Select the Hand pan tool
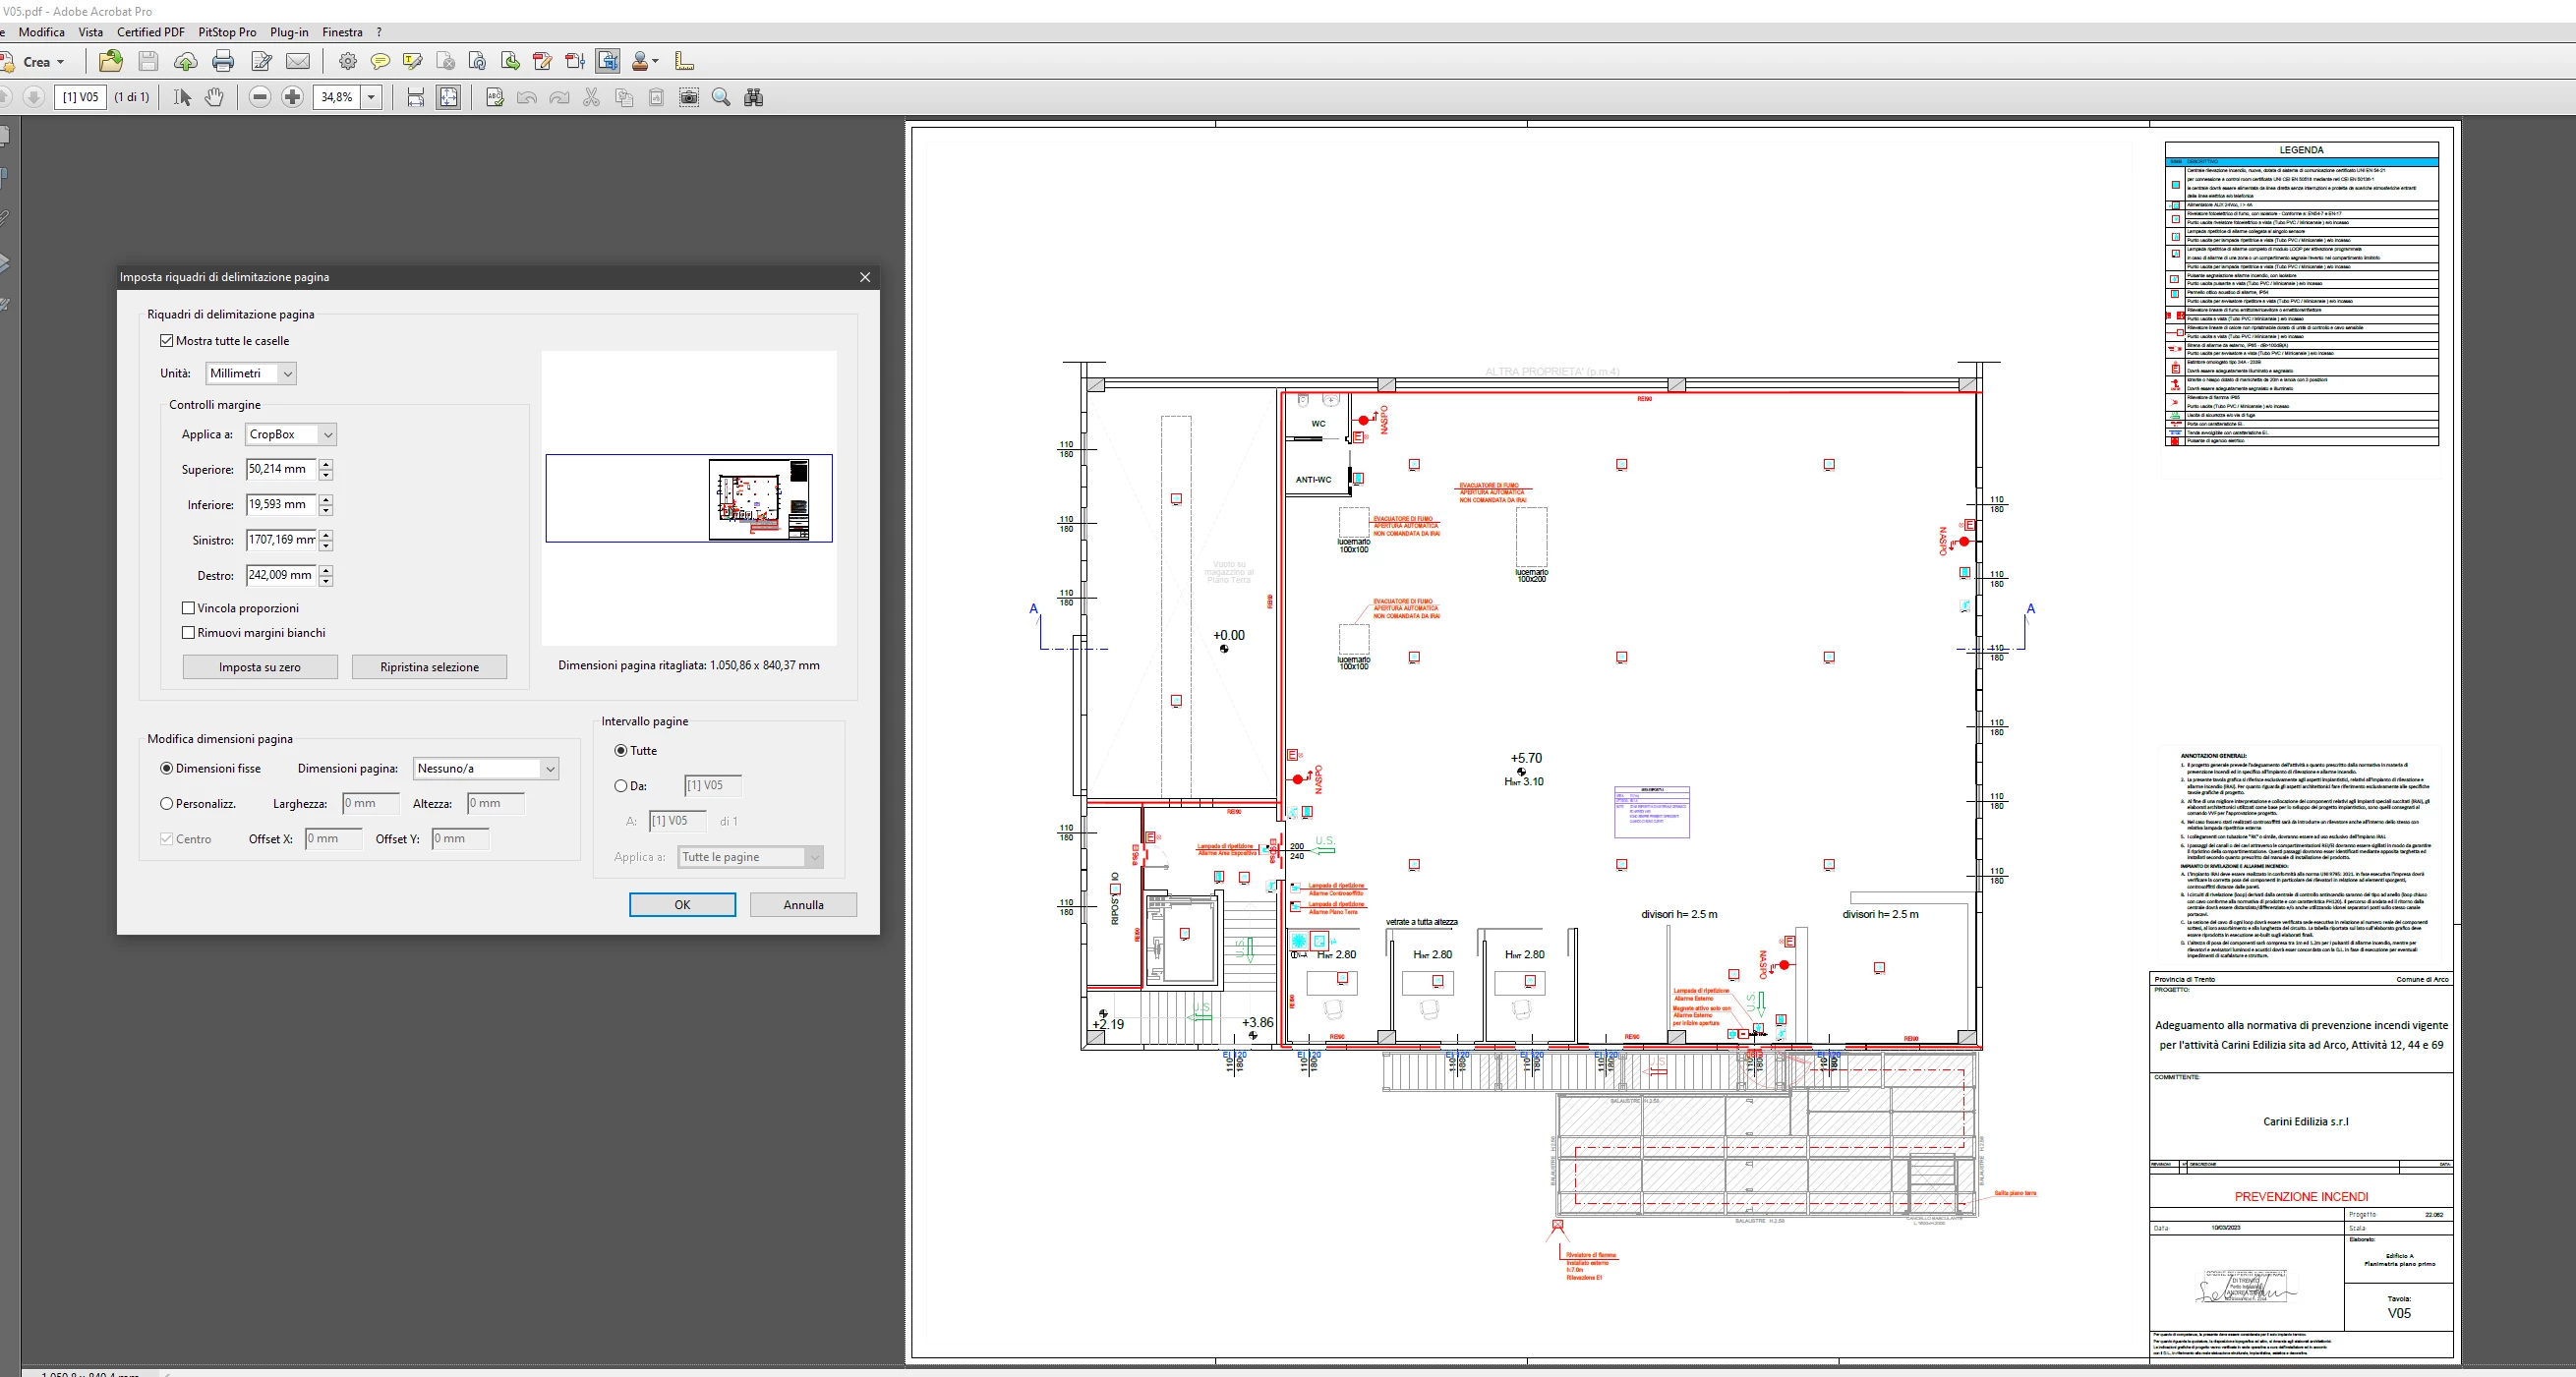Screen dimensions: 2576x1377 [x=214, y=97]
